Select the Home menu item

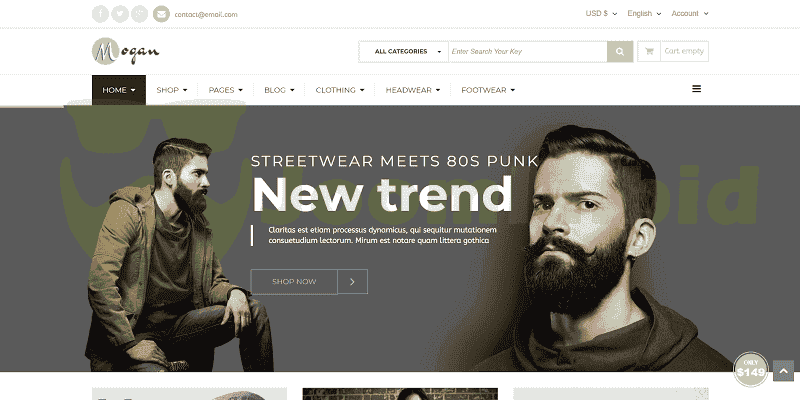[x=119, y=90]
